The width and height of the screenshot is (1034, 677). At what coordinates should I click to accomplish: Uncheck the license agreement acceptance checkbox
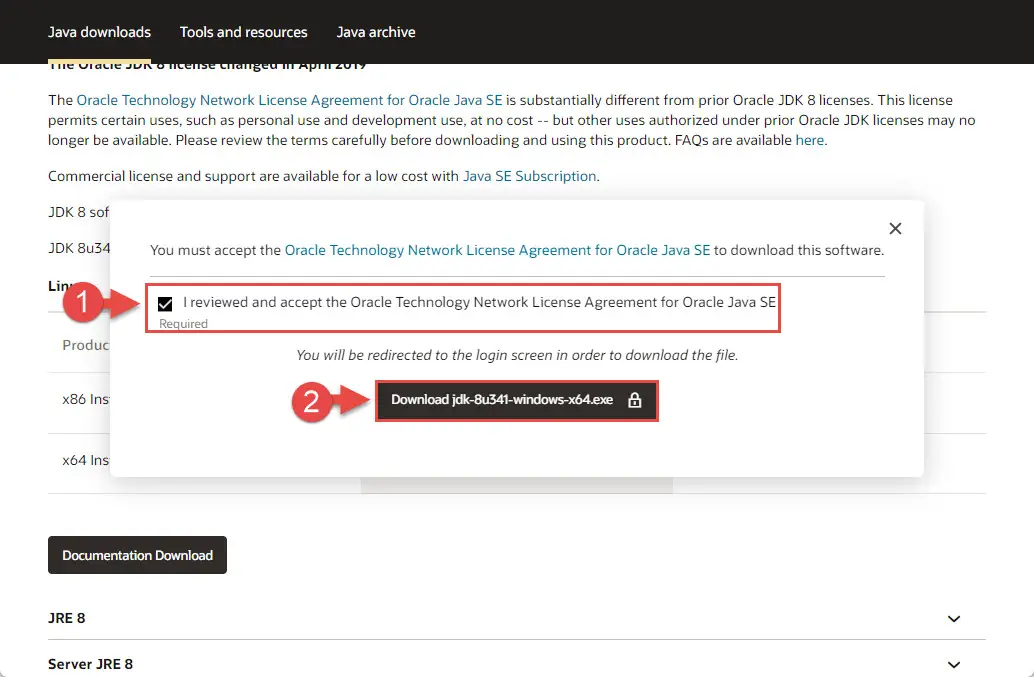[x=165, y=303]
